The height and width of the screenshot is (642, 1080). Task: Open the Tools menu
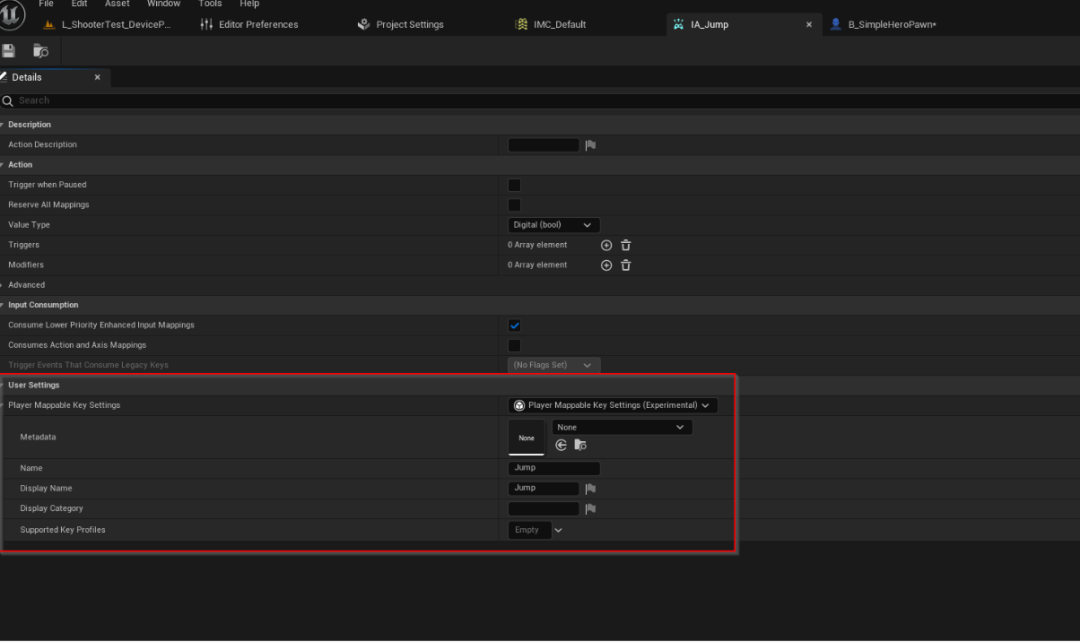[210, 4]
